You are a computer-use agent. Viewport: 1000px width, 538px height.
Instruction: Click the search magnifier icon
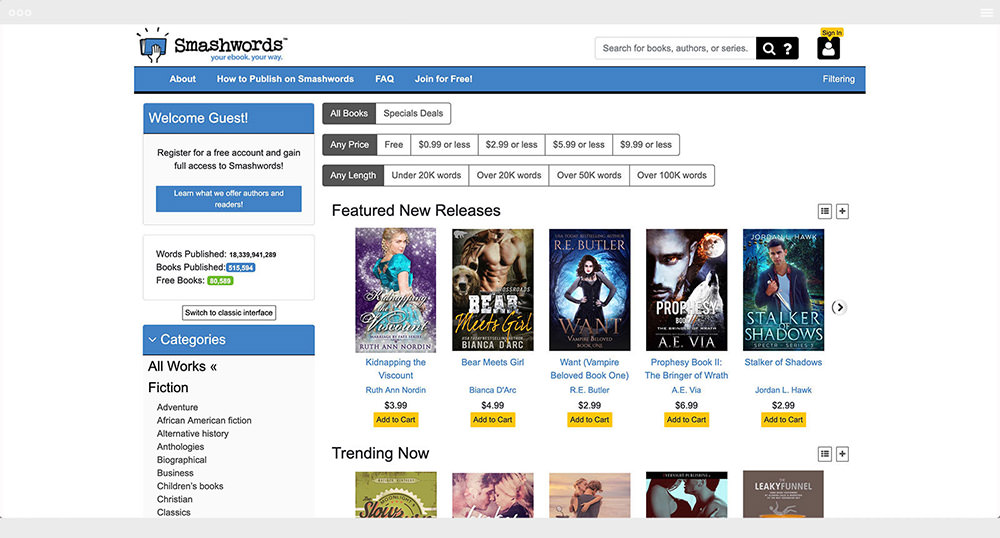coord(768,48)
